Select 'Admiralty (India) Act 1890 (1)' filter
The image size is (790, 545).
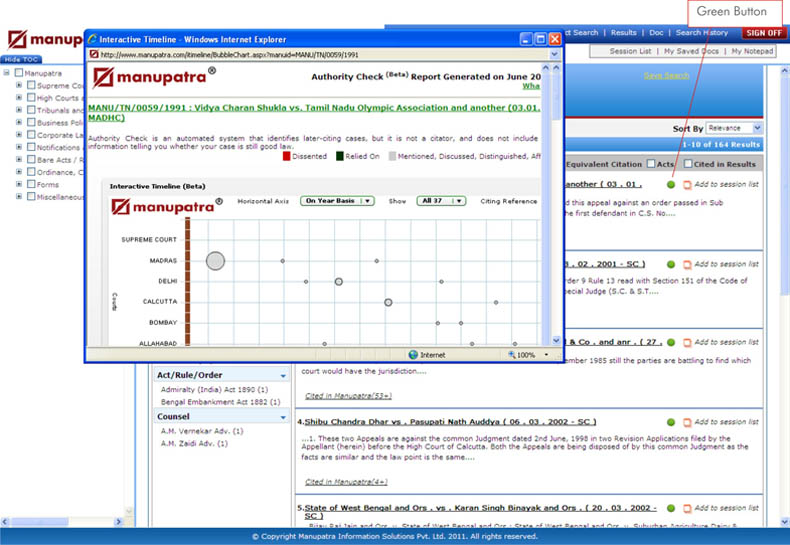click(x=214, y=389)
